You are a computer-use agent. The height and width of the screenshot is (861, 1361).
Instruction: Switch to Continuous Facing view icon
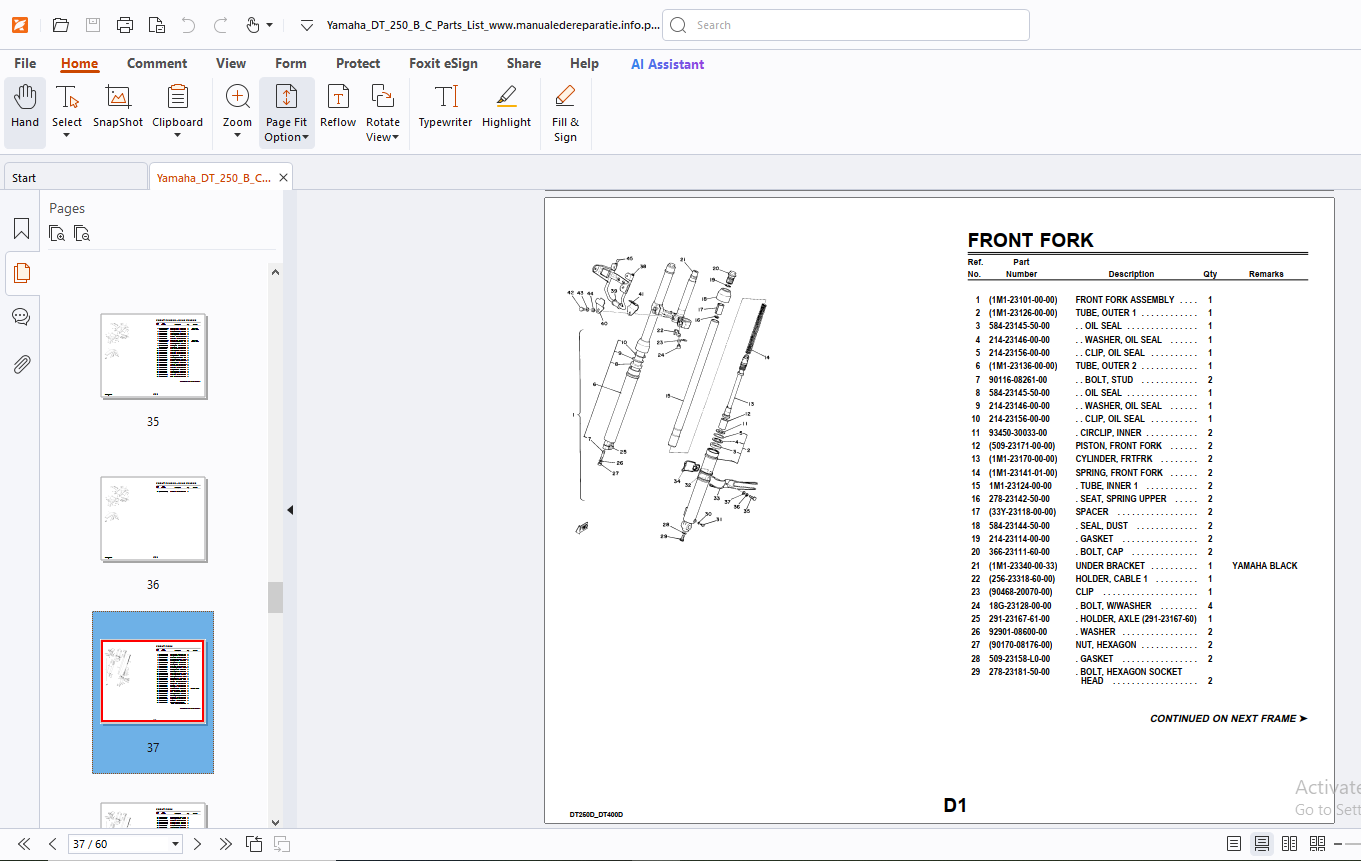click(1317, 844)
